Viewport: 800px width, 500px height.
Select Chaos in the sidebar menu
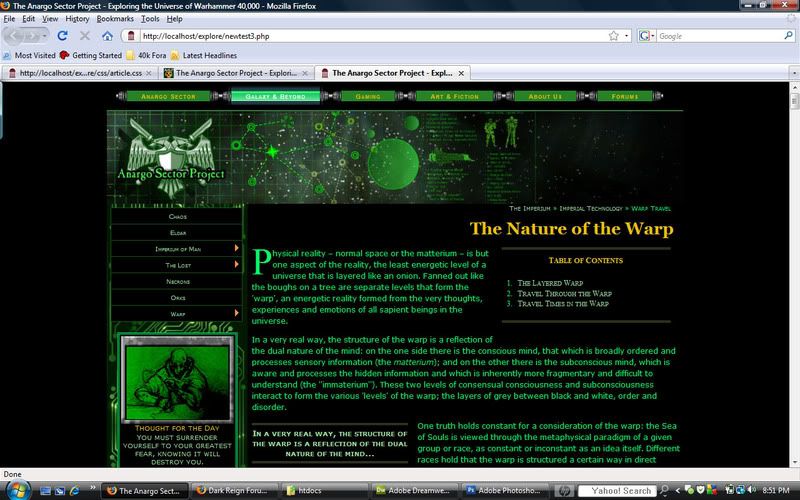coord(178,216)
